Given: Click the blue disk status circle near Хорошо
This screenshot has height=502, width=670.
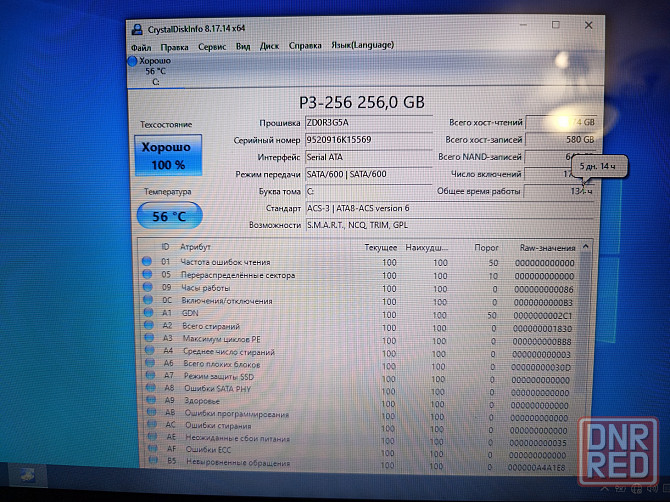Looking at the screenshot, I should [132, 61].
